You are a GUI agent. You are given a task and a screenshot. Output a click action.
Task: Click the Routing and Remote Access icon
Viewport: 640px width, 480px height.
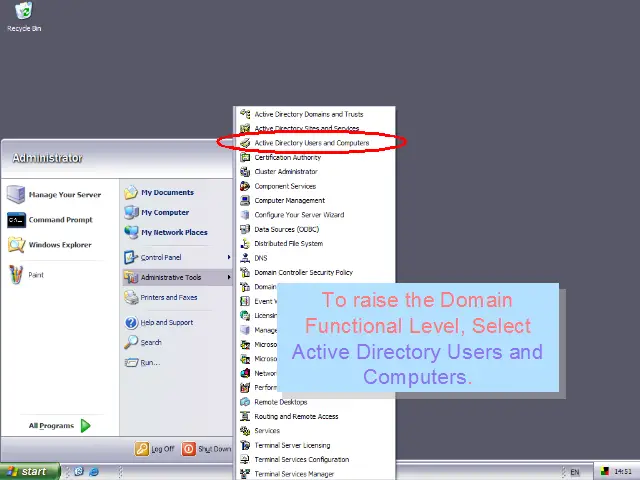pos(245,416)
